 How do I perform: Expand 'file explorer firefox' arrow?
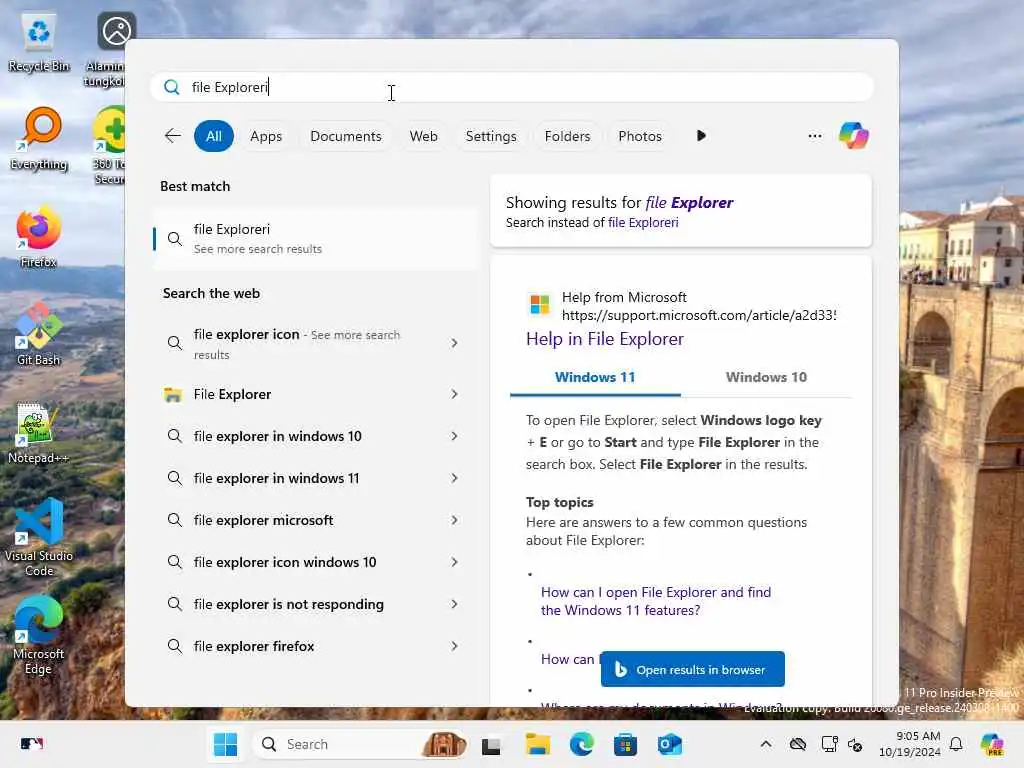click(455, 647)
